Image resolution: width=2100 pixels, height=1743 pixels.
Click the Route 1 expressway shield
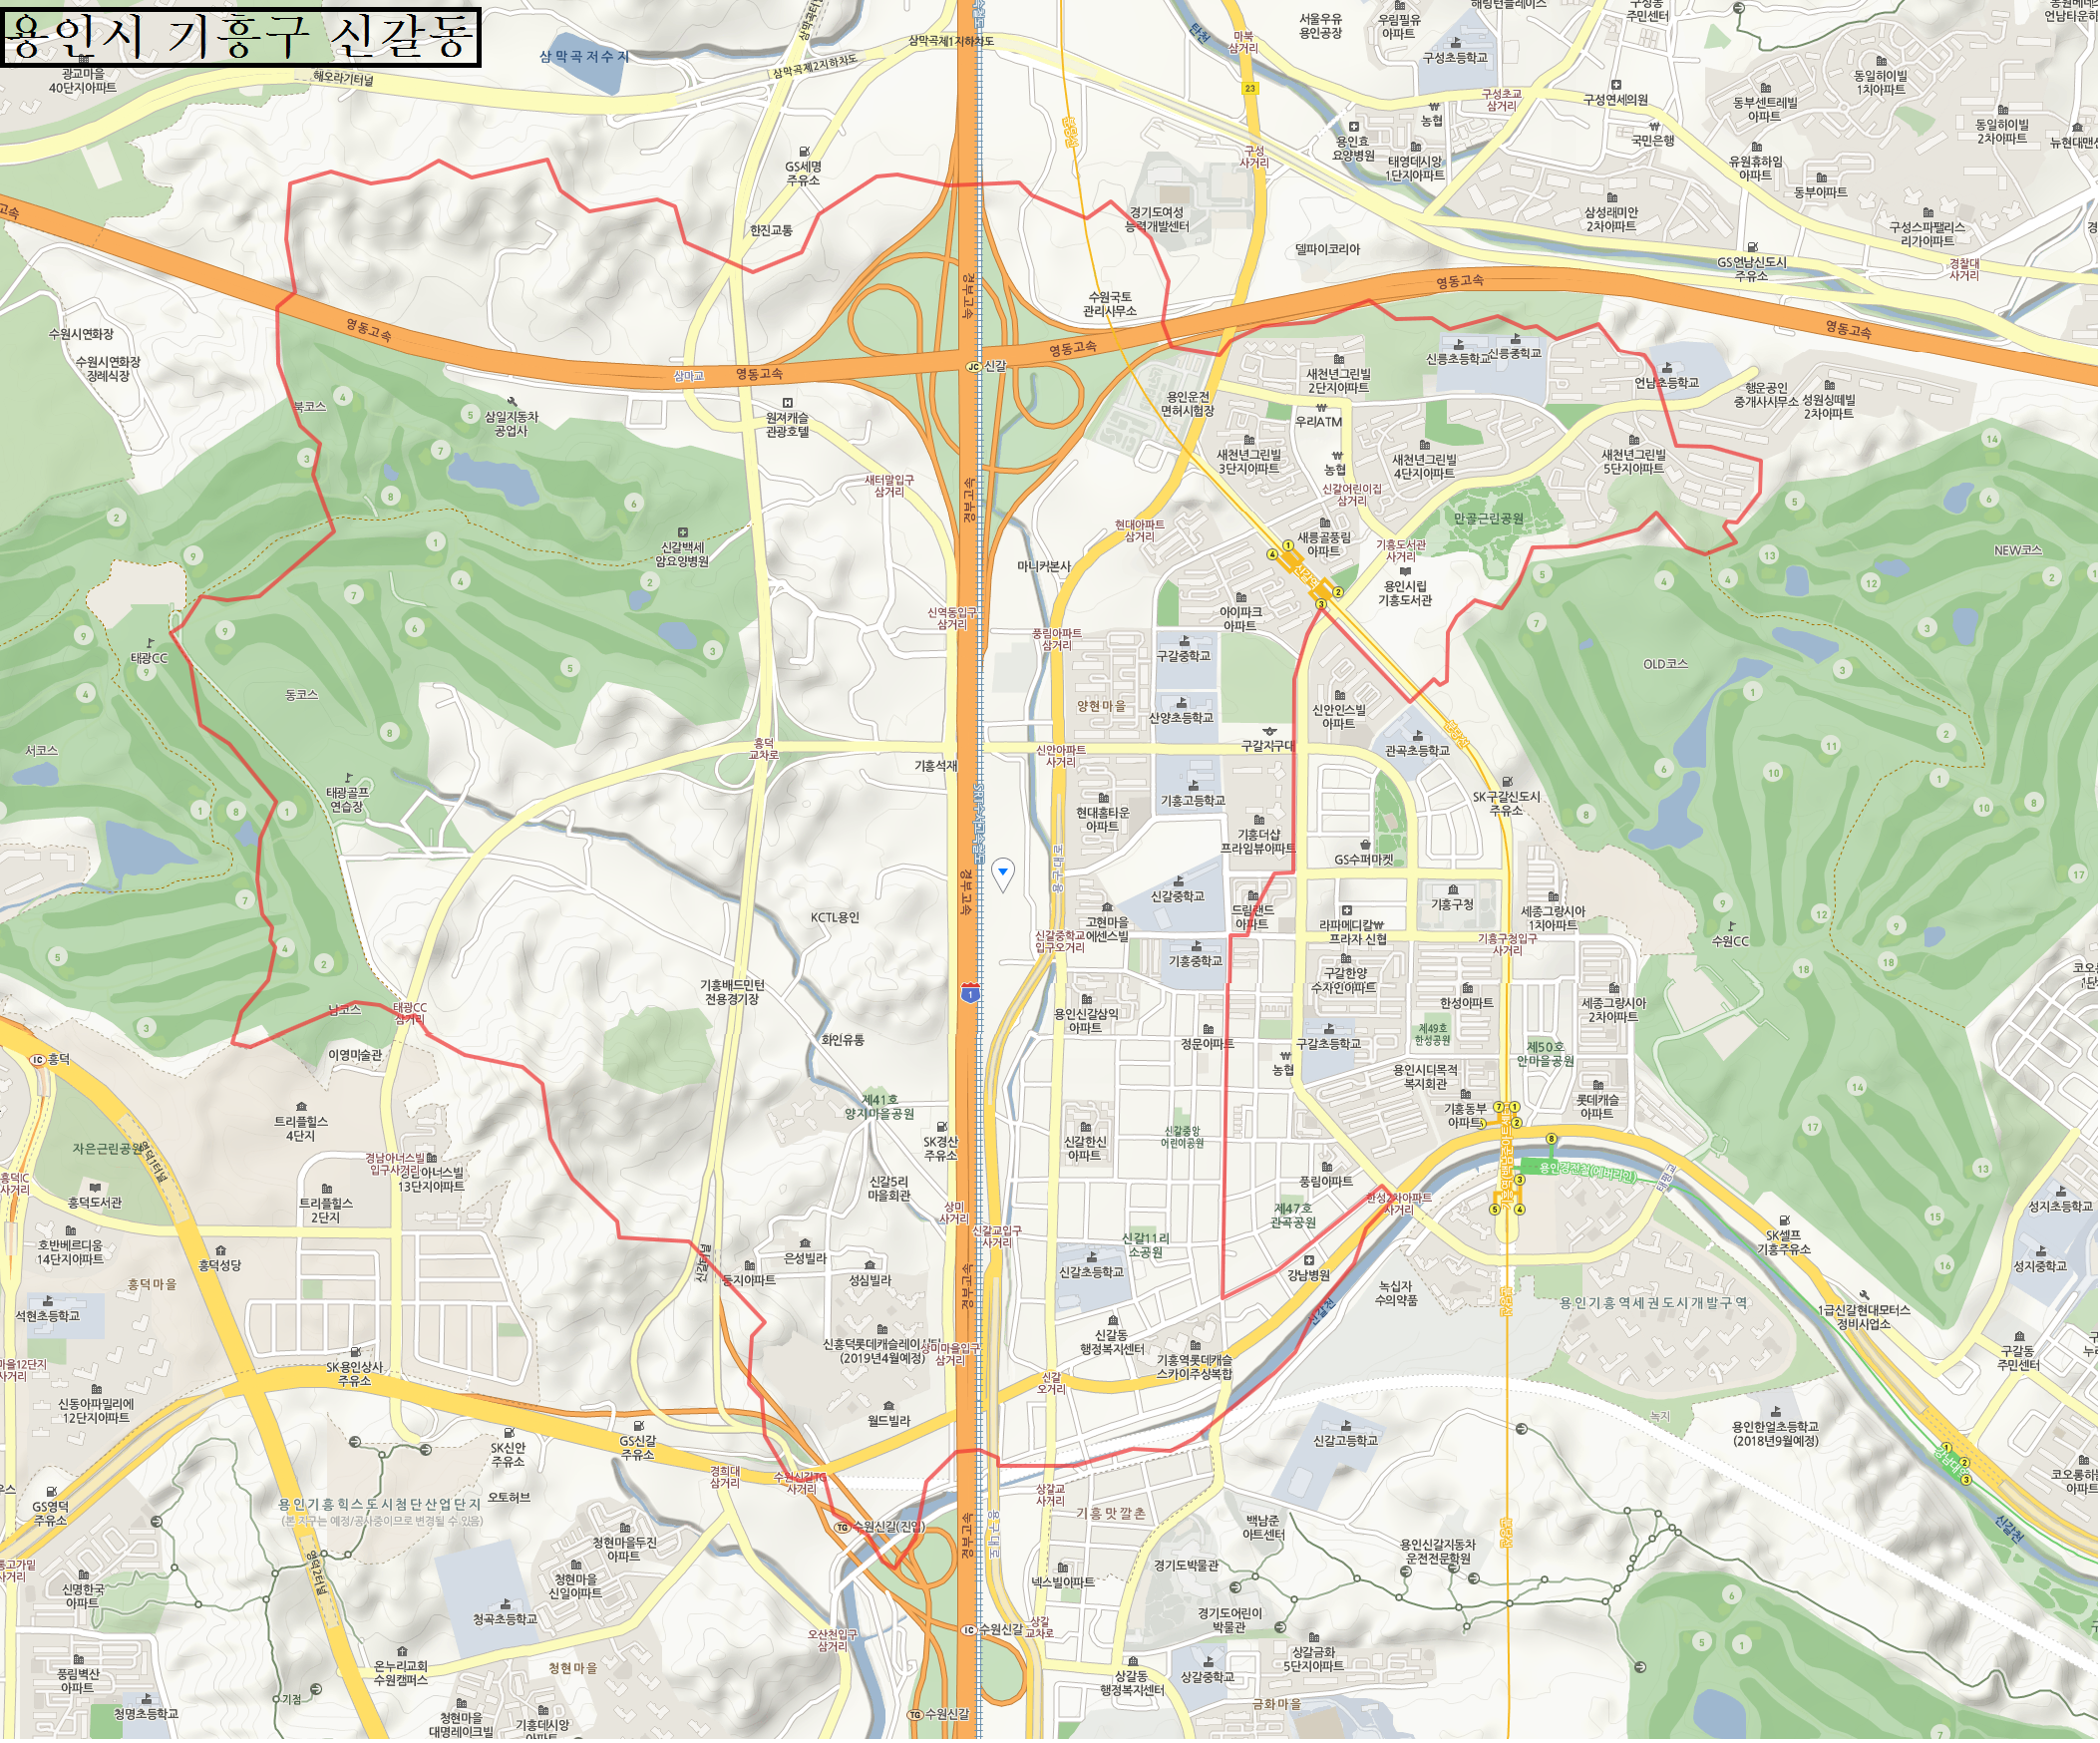click(x=971, y=995)
